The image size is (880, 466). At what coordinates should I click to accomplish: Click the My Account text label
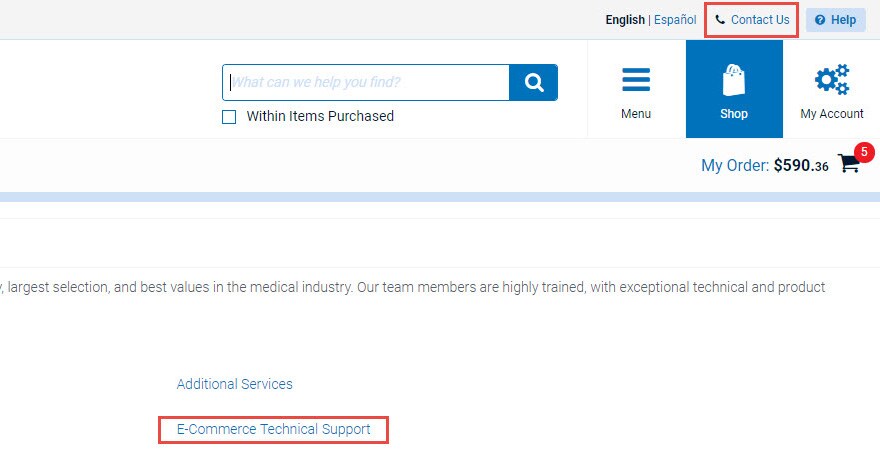[832, 114]
